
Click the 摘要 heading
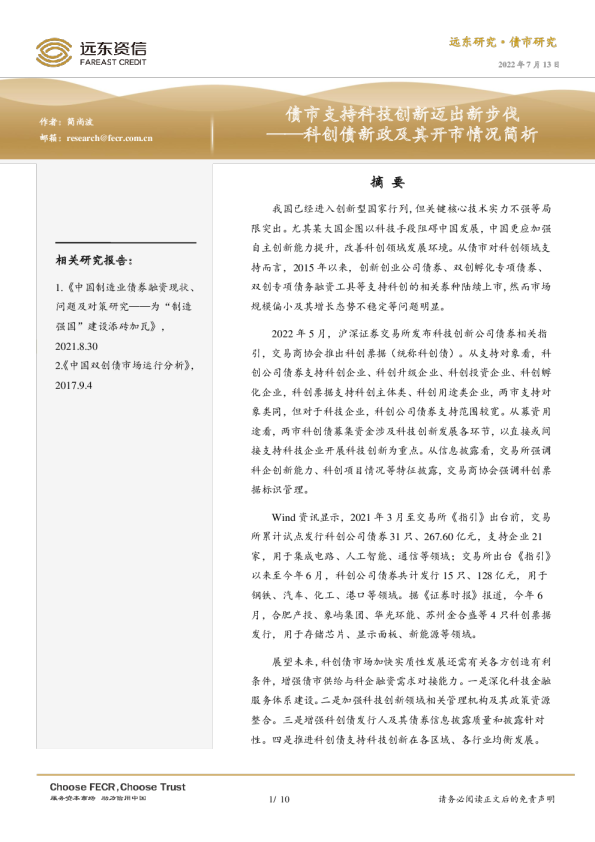[x=387, y=182]
